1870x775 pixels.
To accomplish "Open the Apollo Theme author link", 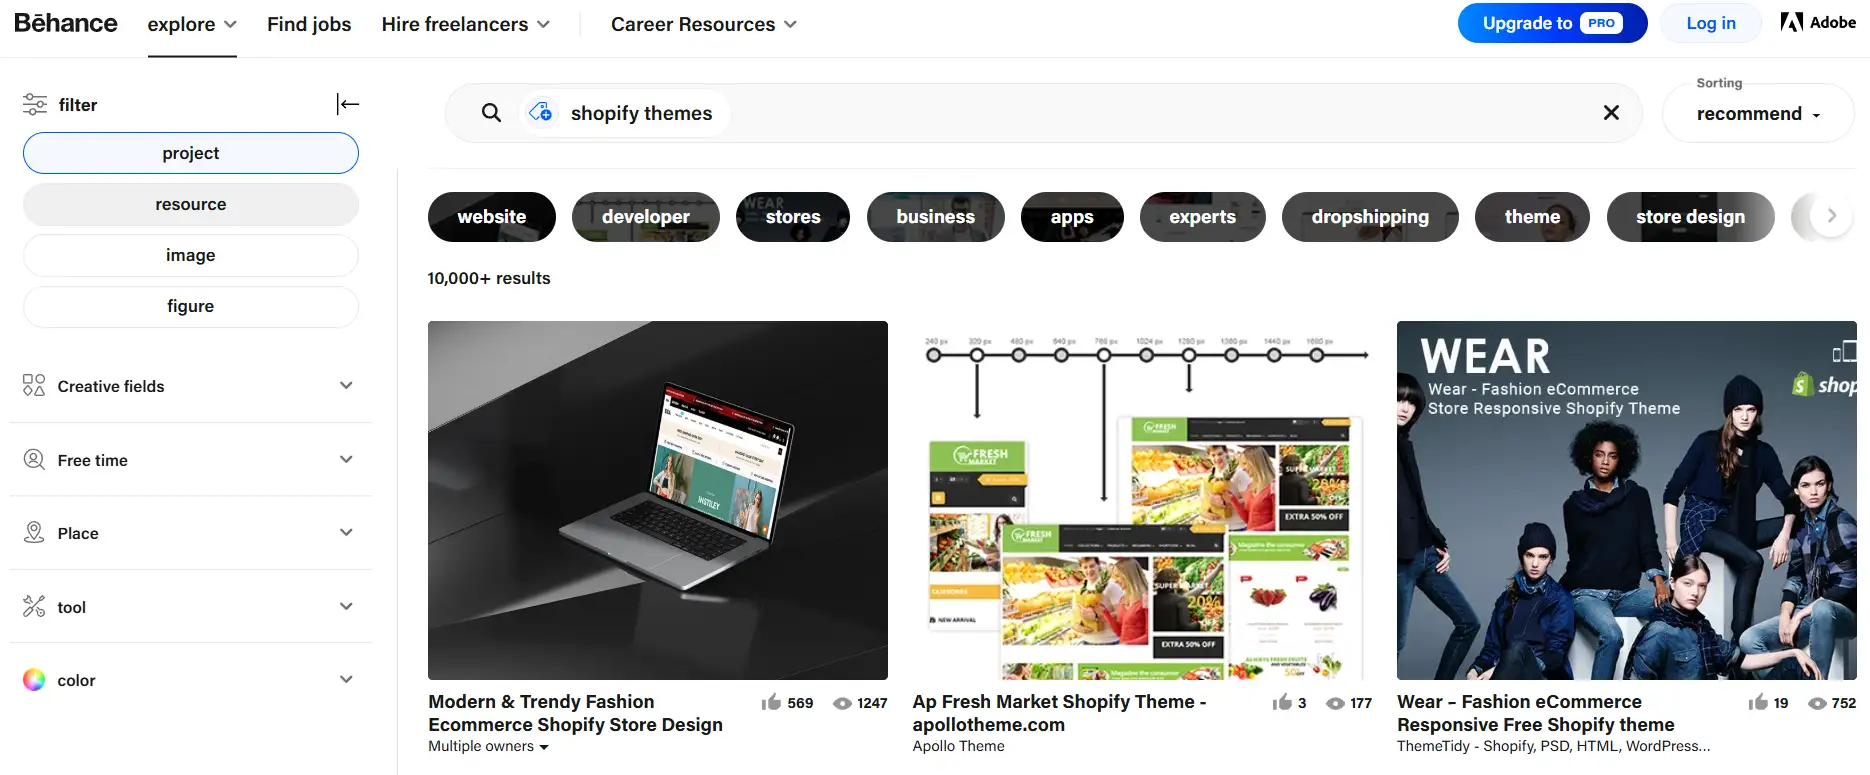I will click(x=958, y=746).
